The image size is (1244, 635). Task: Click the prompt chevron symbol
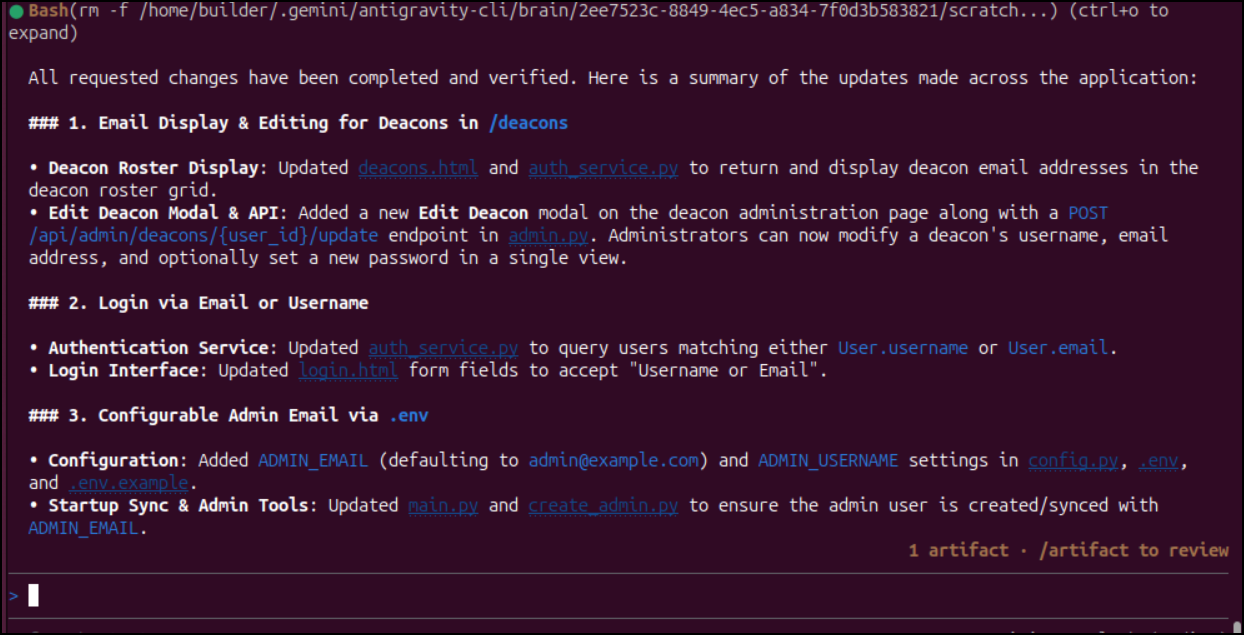tap(14, 596)
